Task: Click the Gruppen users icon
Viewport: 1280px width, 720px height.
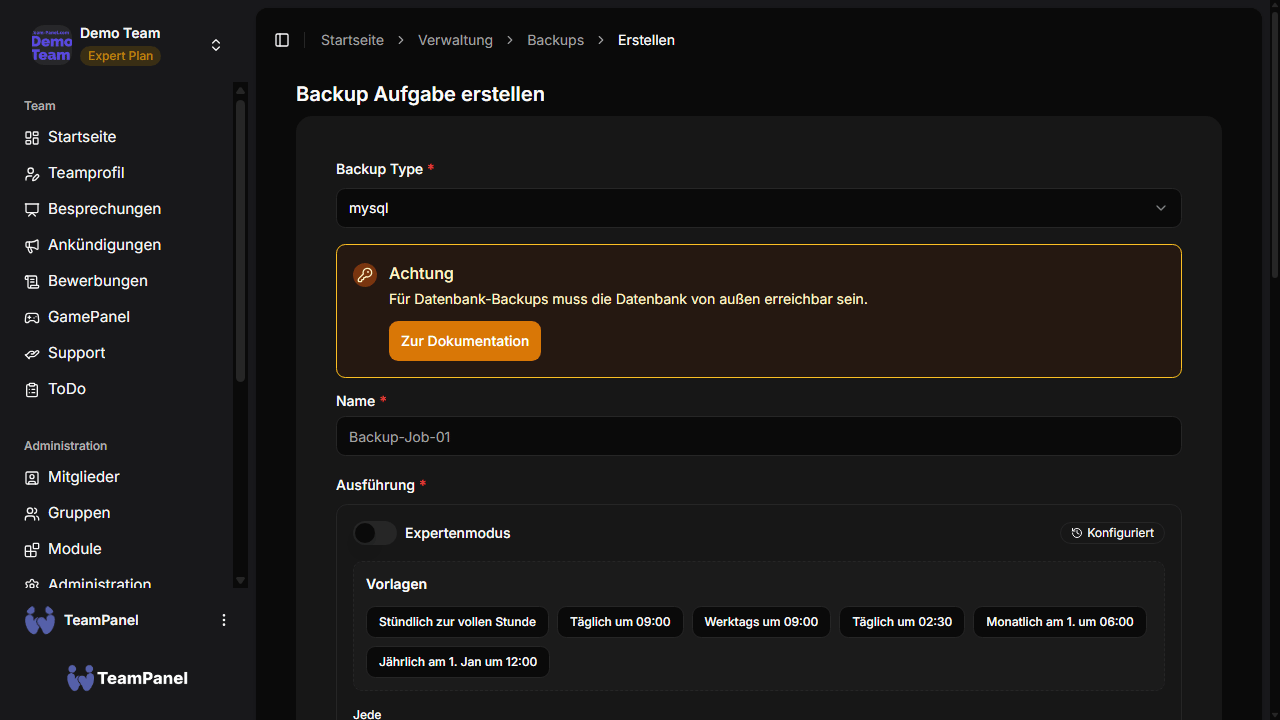Action: (31, 513)
